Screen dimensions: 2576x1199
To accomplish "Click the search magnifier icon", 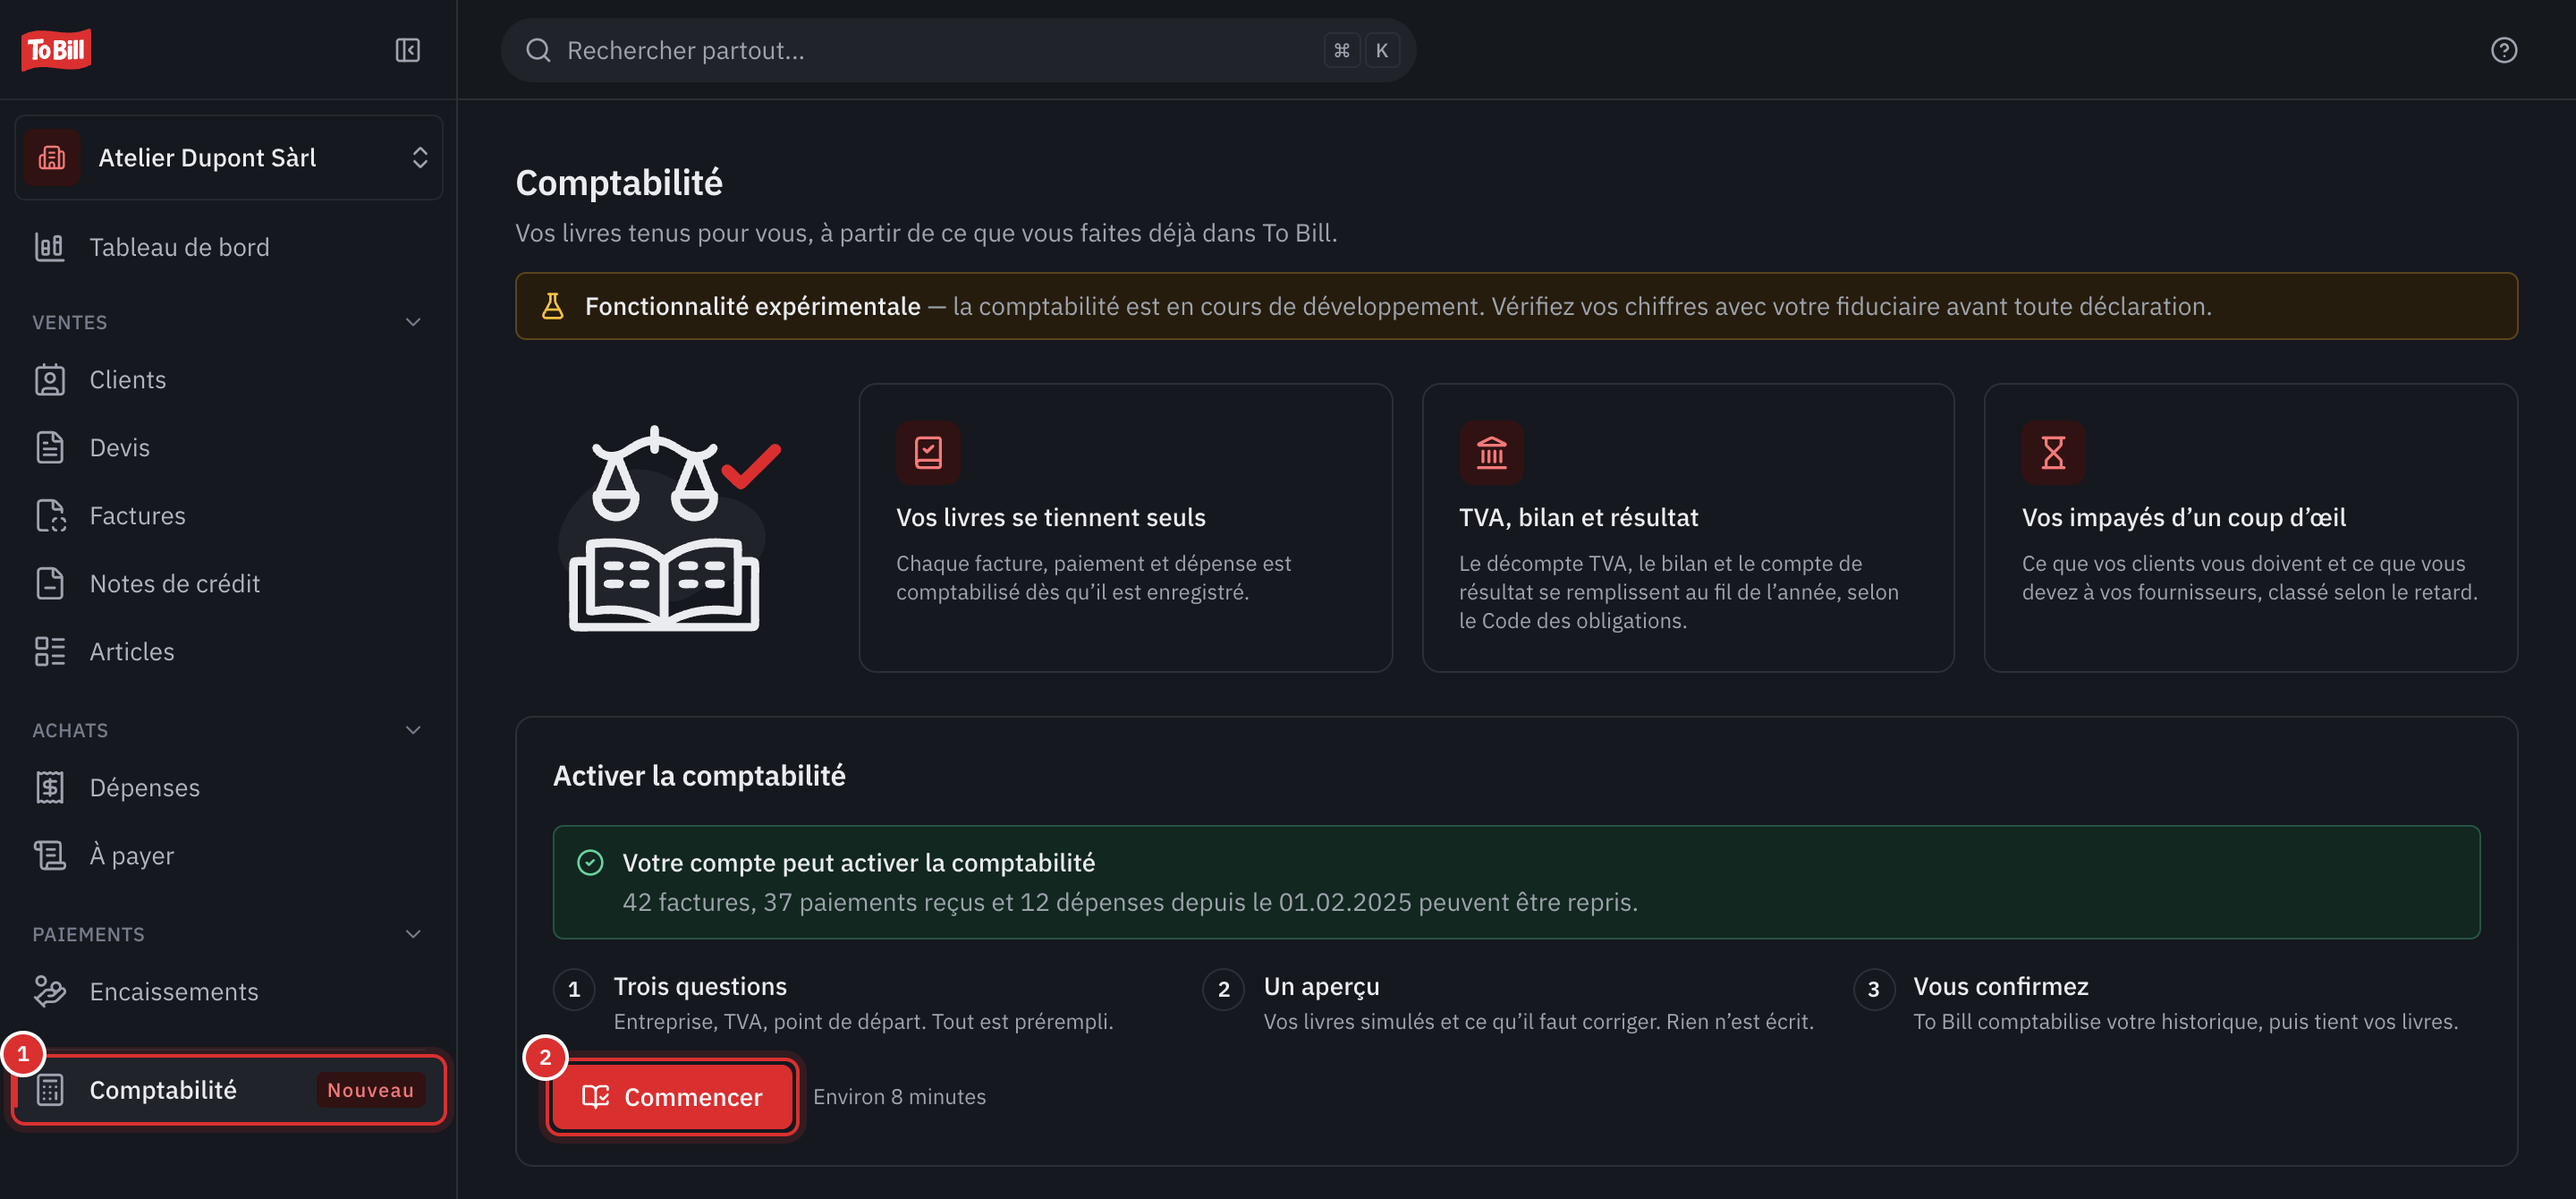I will [x=538, y=50].
